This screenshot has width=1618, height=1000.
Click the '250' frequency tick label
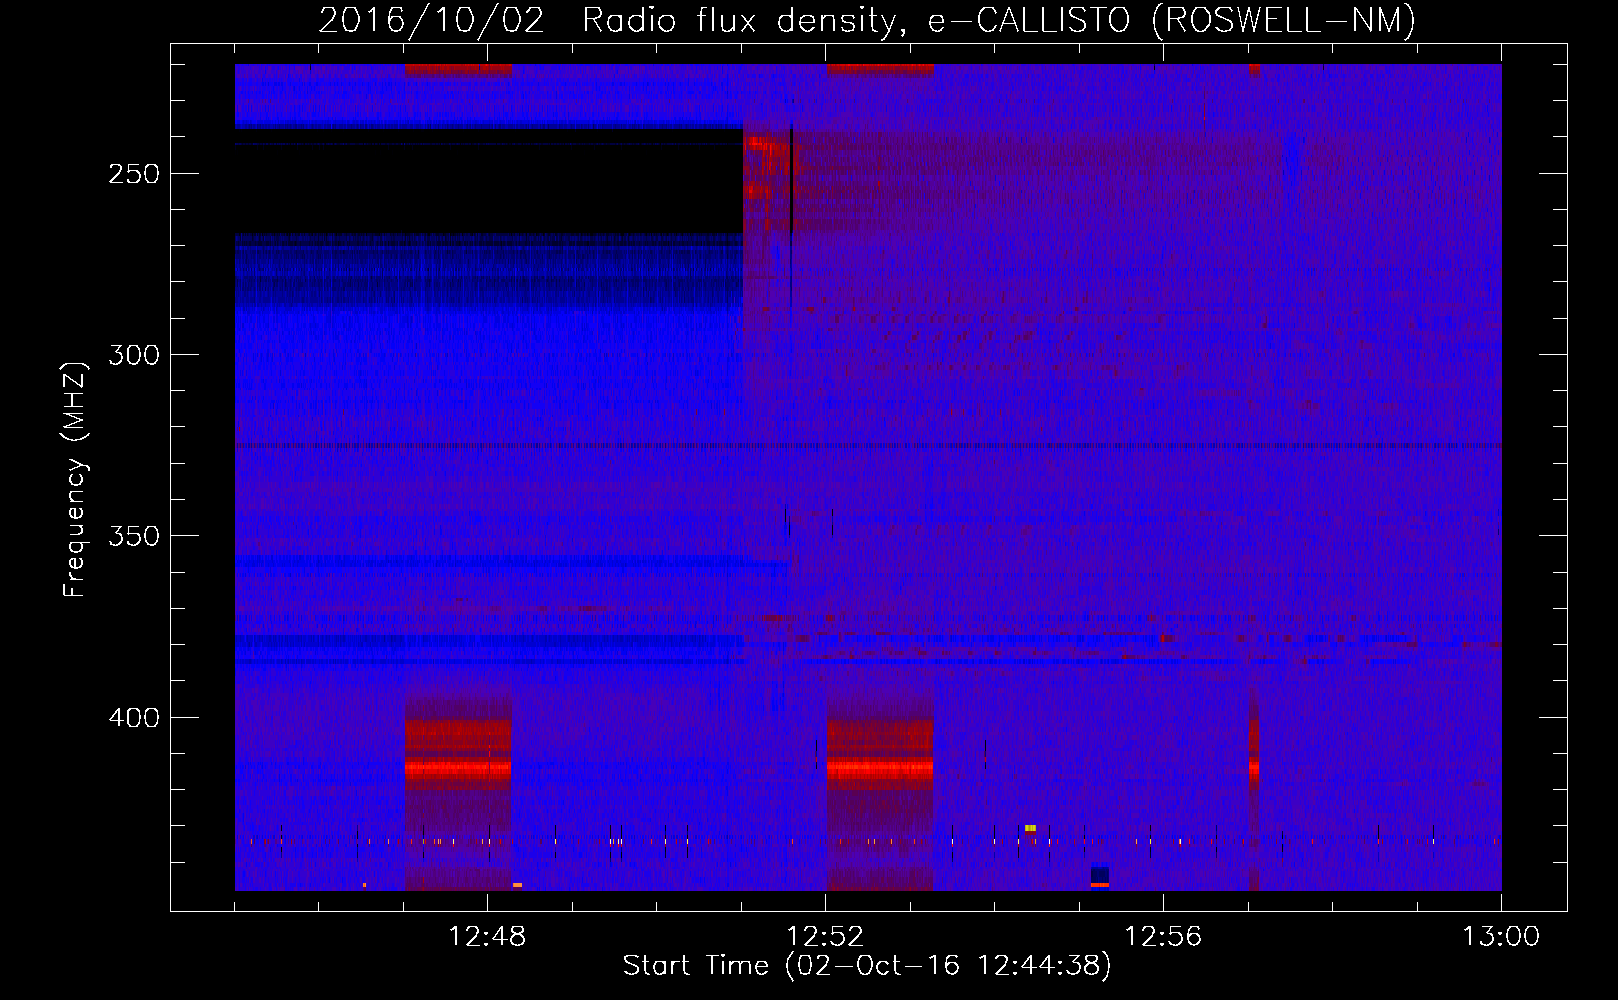(134, 174)
